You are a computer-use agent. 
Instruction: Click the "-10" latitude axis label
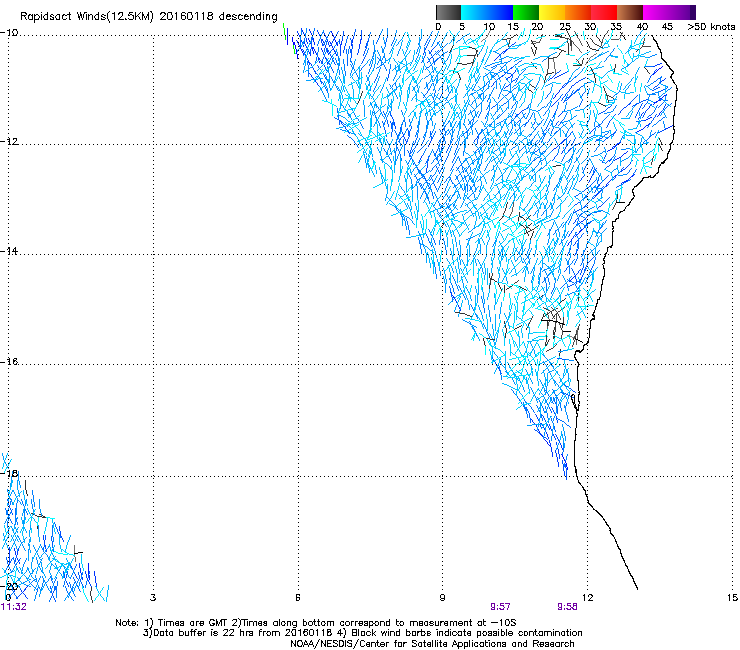click(x=9, y=32)
